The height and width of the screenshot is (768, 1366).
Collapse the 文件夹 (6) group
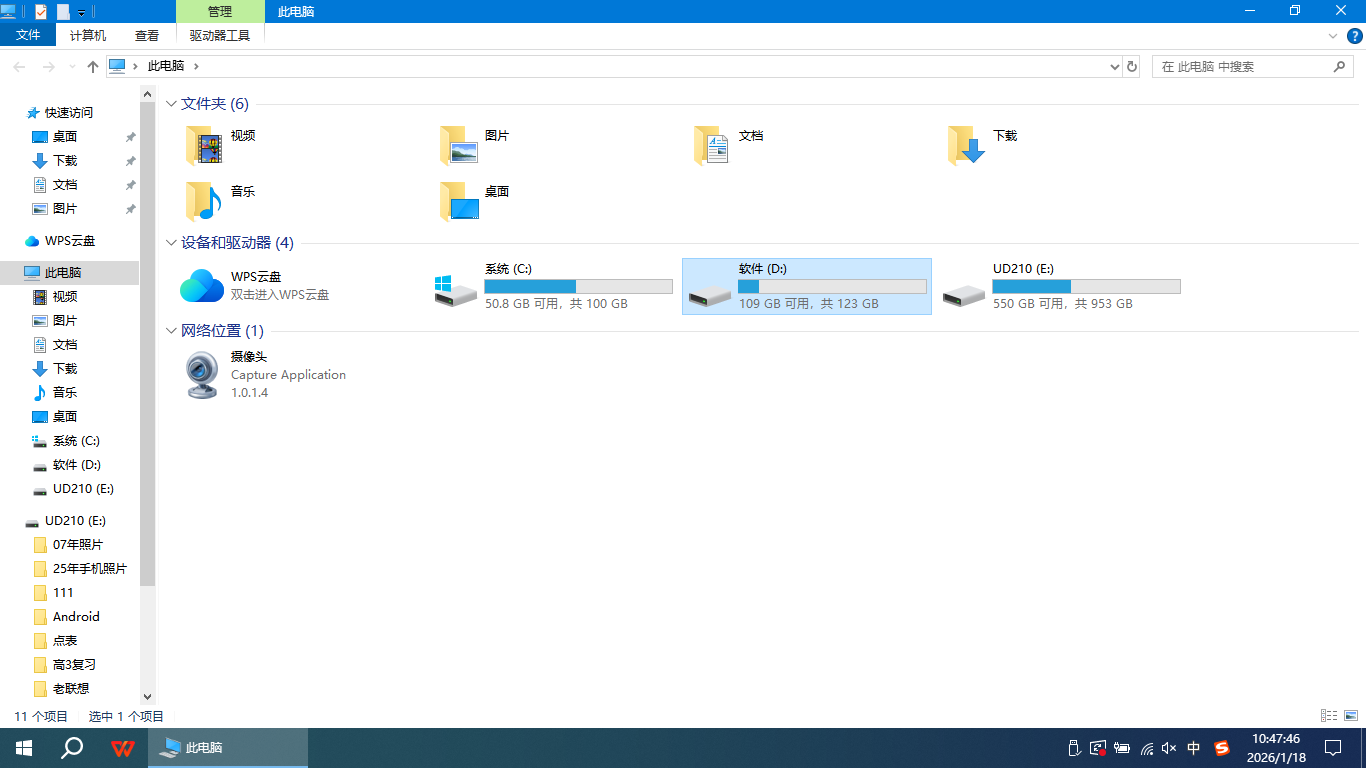pyautogui.click(x=171, y=104)
